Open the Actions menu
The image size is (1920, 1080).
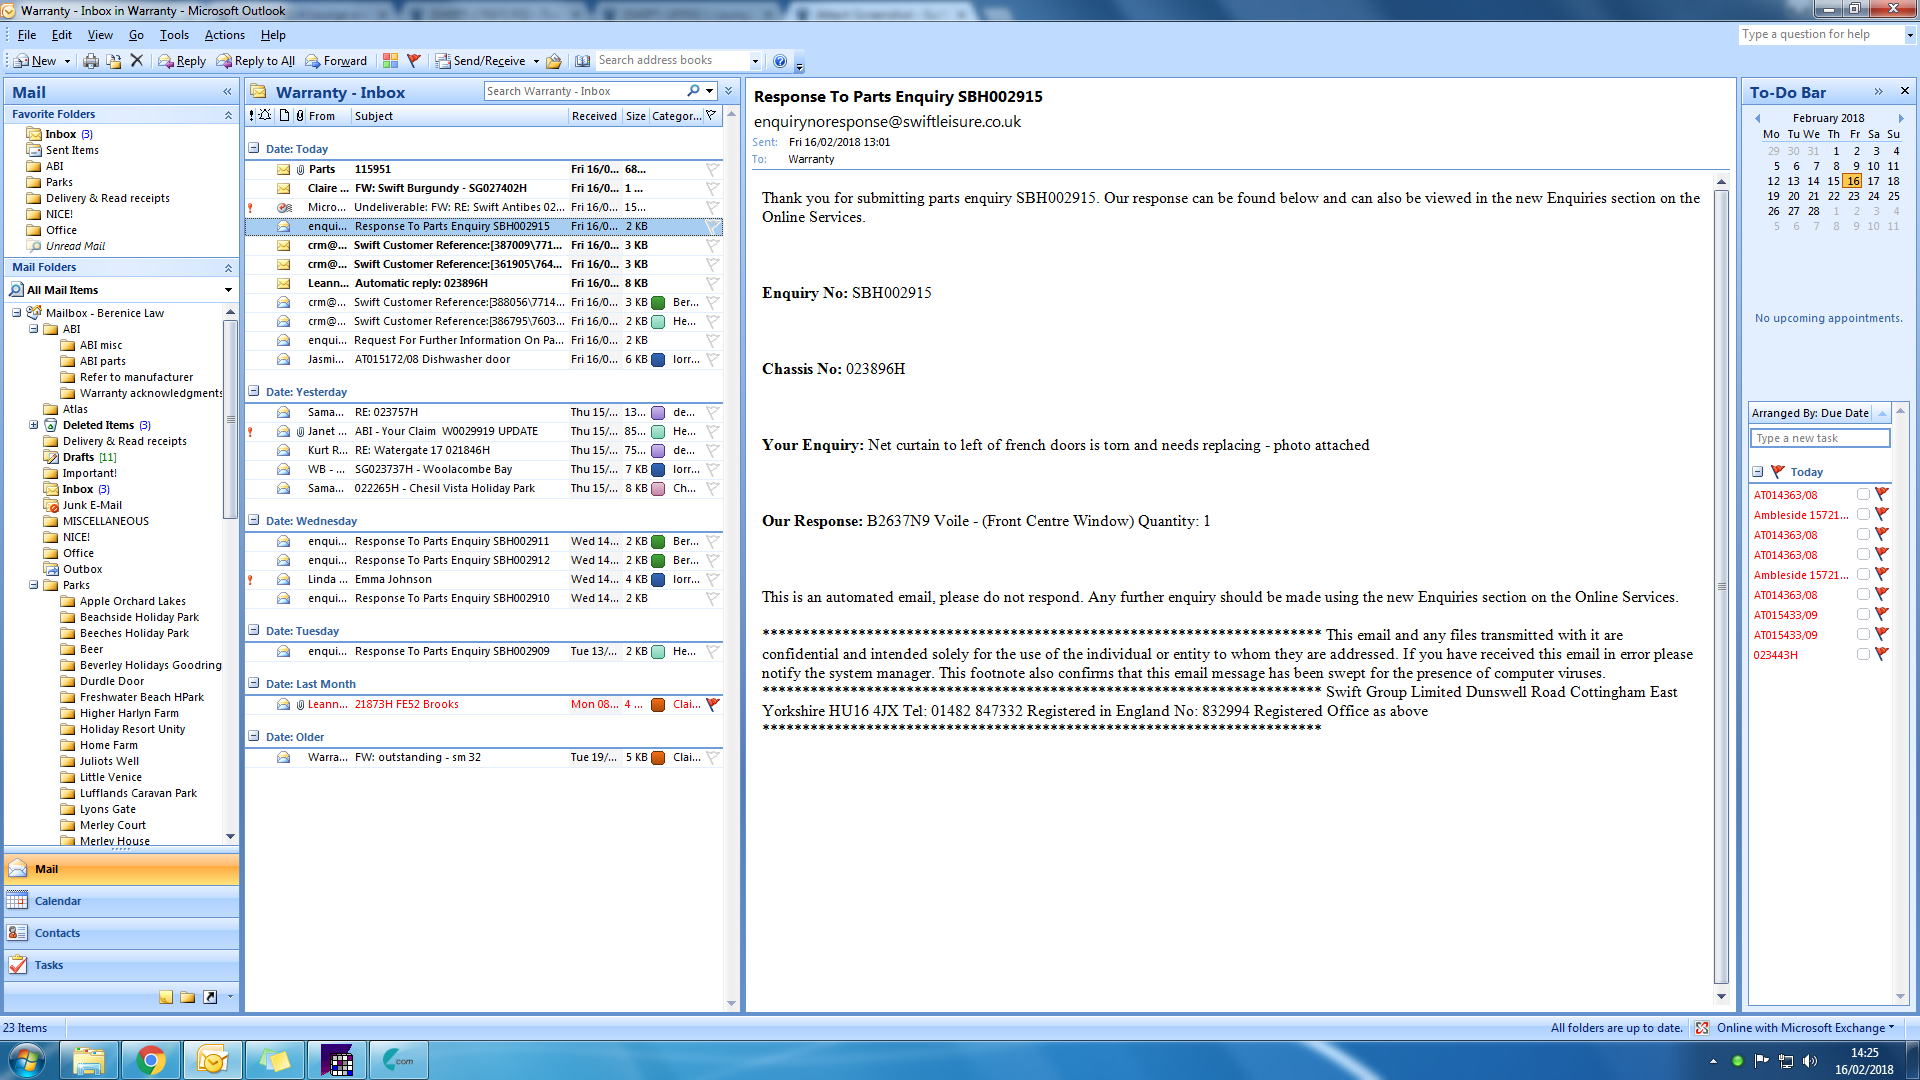click(x=224, y=35)
